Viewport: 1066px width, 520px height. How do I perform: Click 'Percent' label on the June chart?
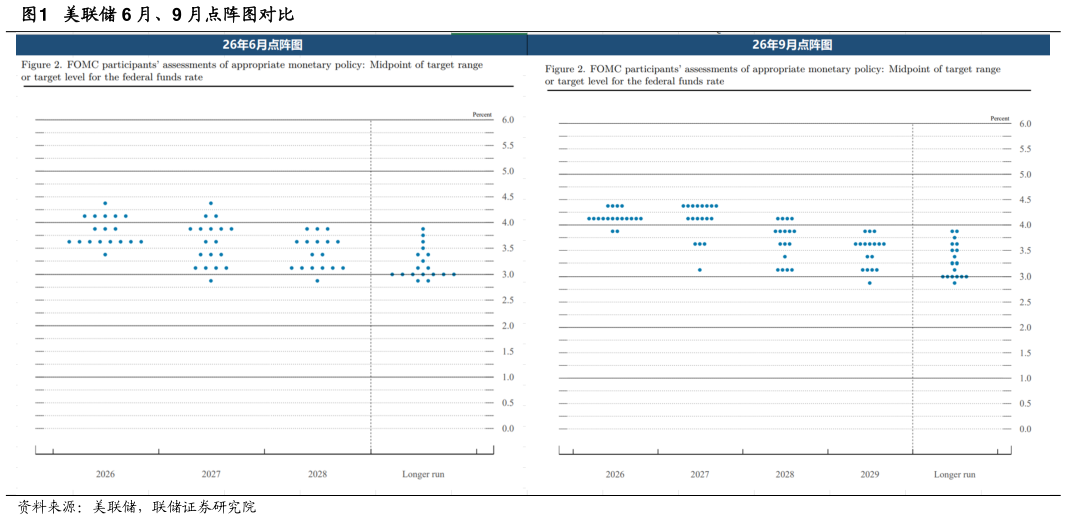[x=482, y=115]
